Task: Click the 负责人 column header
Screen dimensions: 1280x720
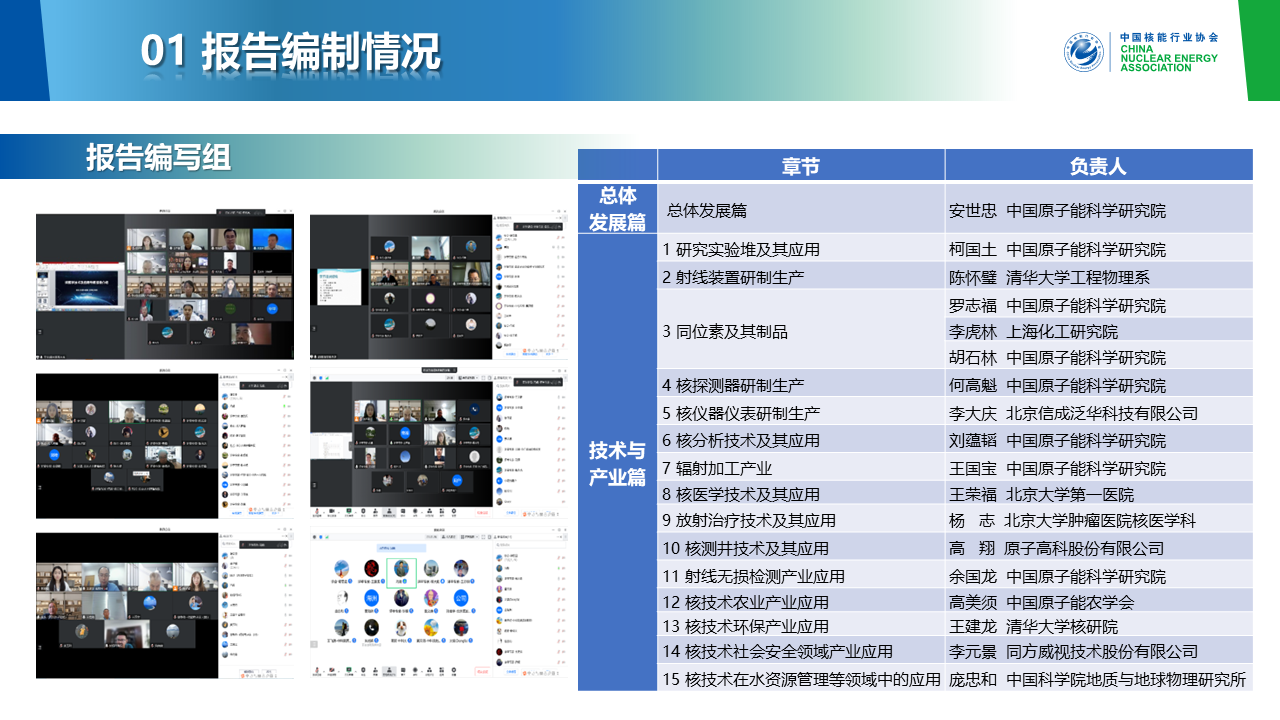Action: click(1098, 166)
